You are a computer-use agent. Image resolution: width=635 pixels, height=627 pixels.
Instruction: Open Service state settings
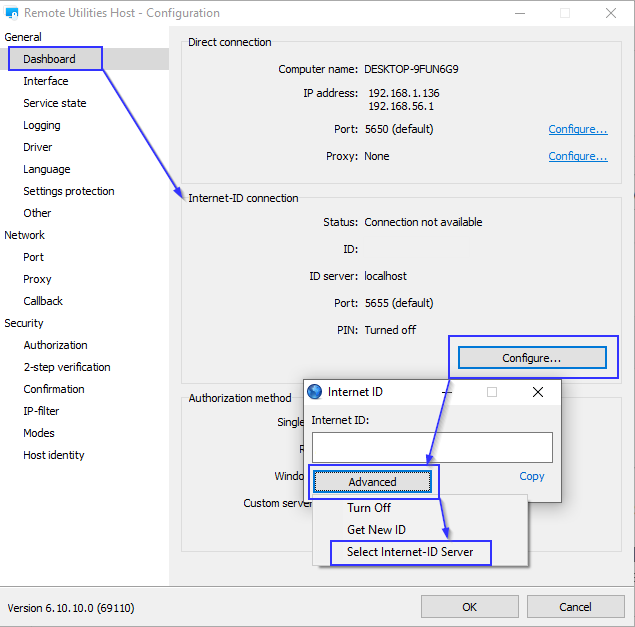pyautogui.click(x=55, y=103)
